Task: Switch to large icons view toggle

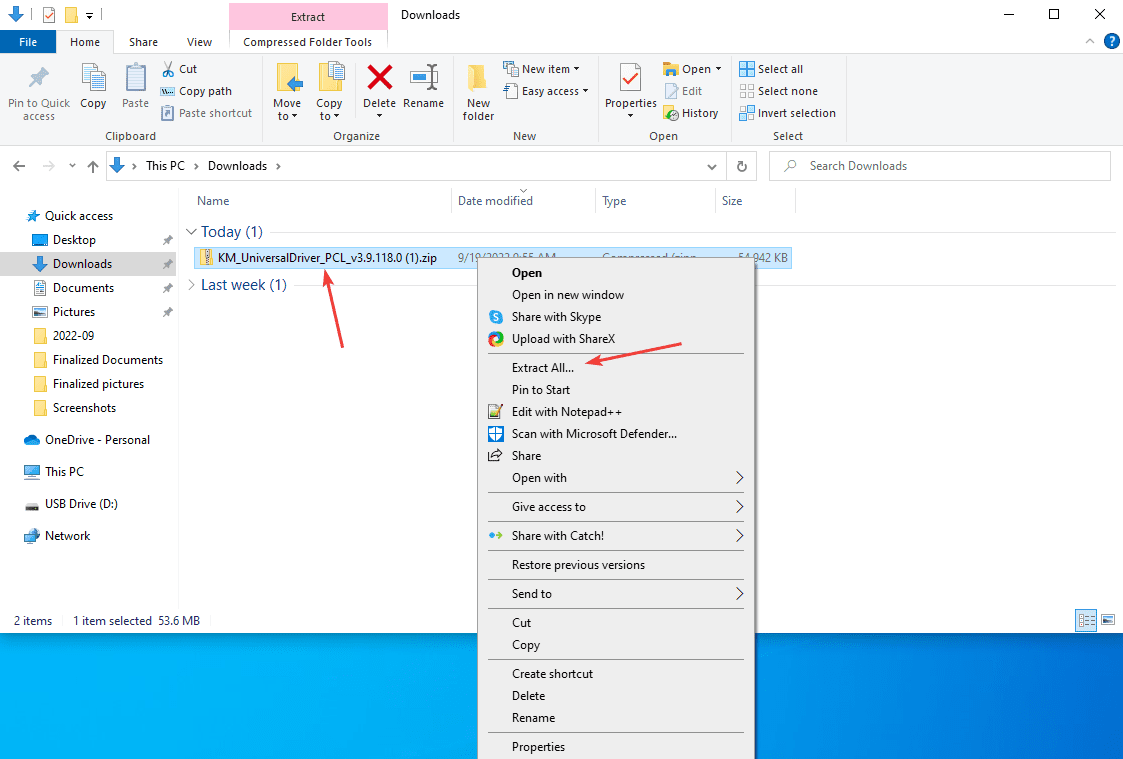Action: 1108,621
